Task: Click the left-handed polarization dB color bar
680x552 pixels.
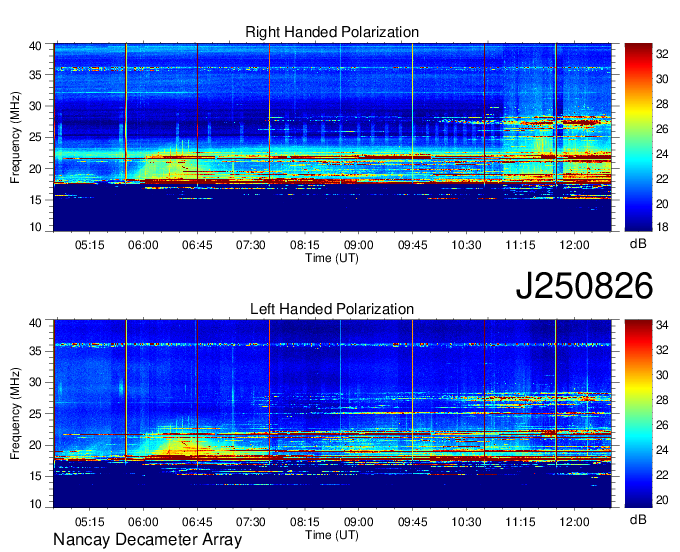Action: (638, 414)
